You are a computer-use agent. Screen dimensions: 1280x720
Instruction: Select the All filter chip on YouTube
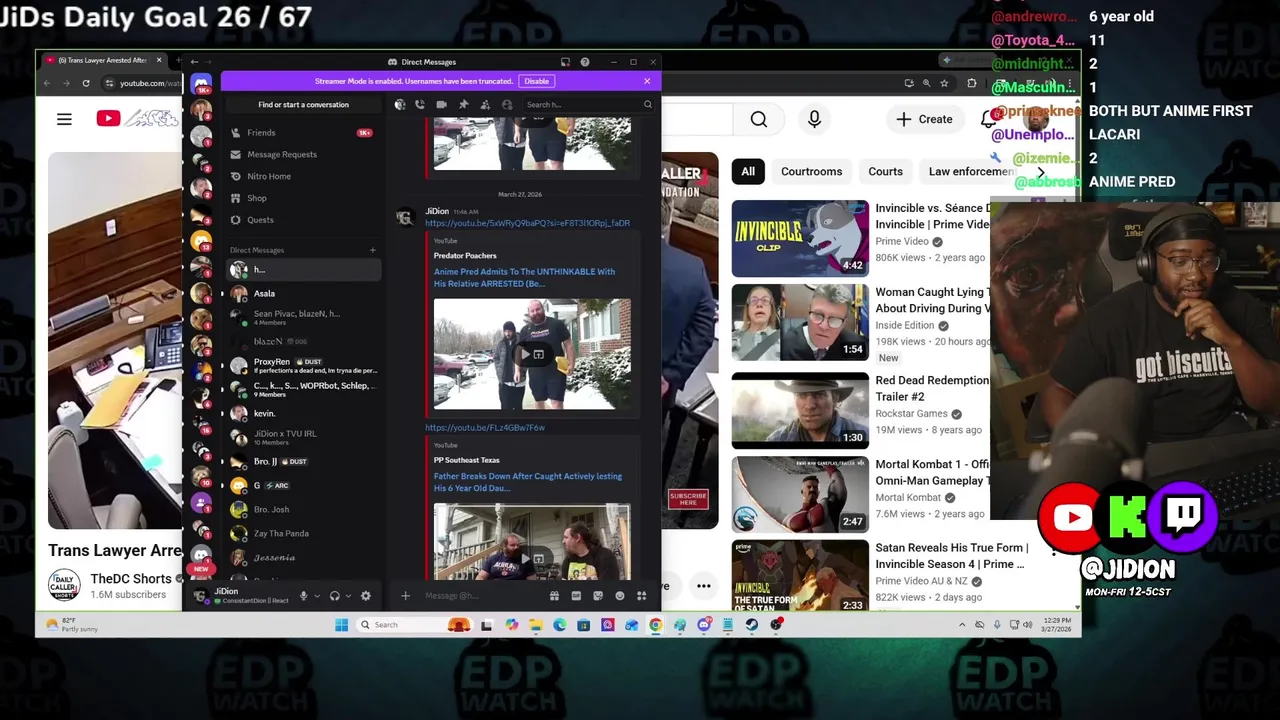click(748, 172)
